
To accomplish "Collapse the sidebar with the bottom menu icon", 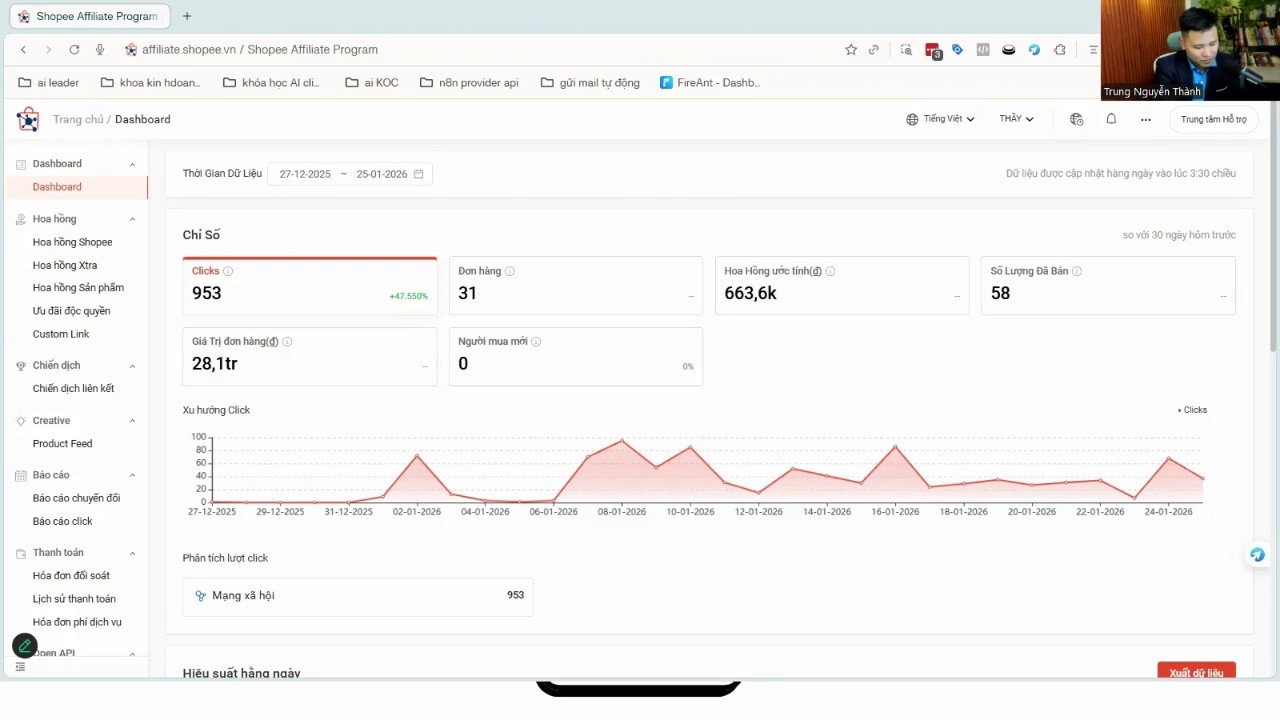I will tap(20, 667).
